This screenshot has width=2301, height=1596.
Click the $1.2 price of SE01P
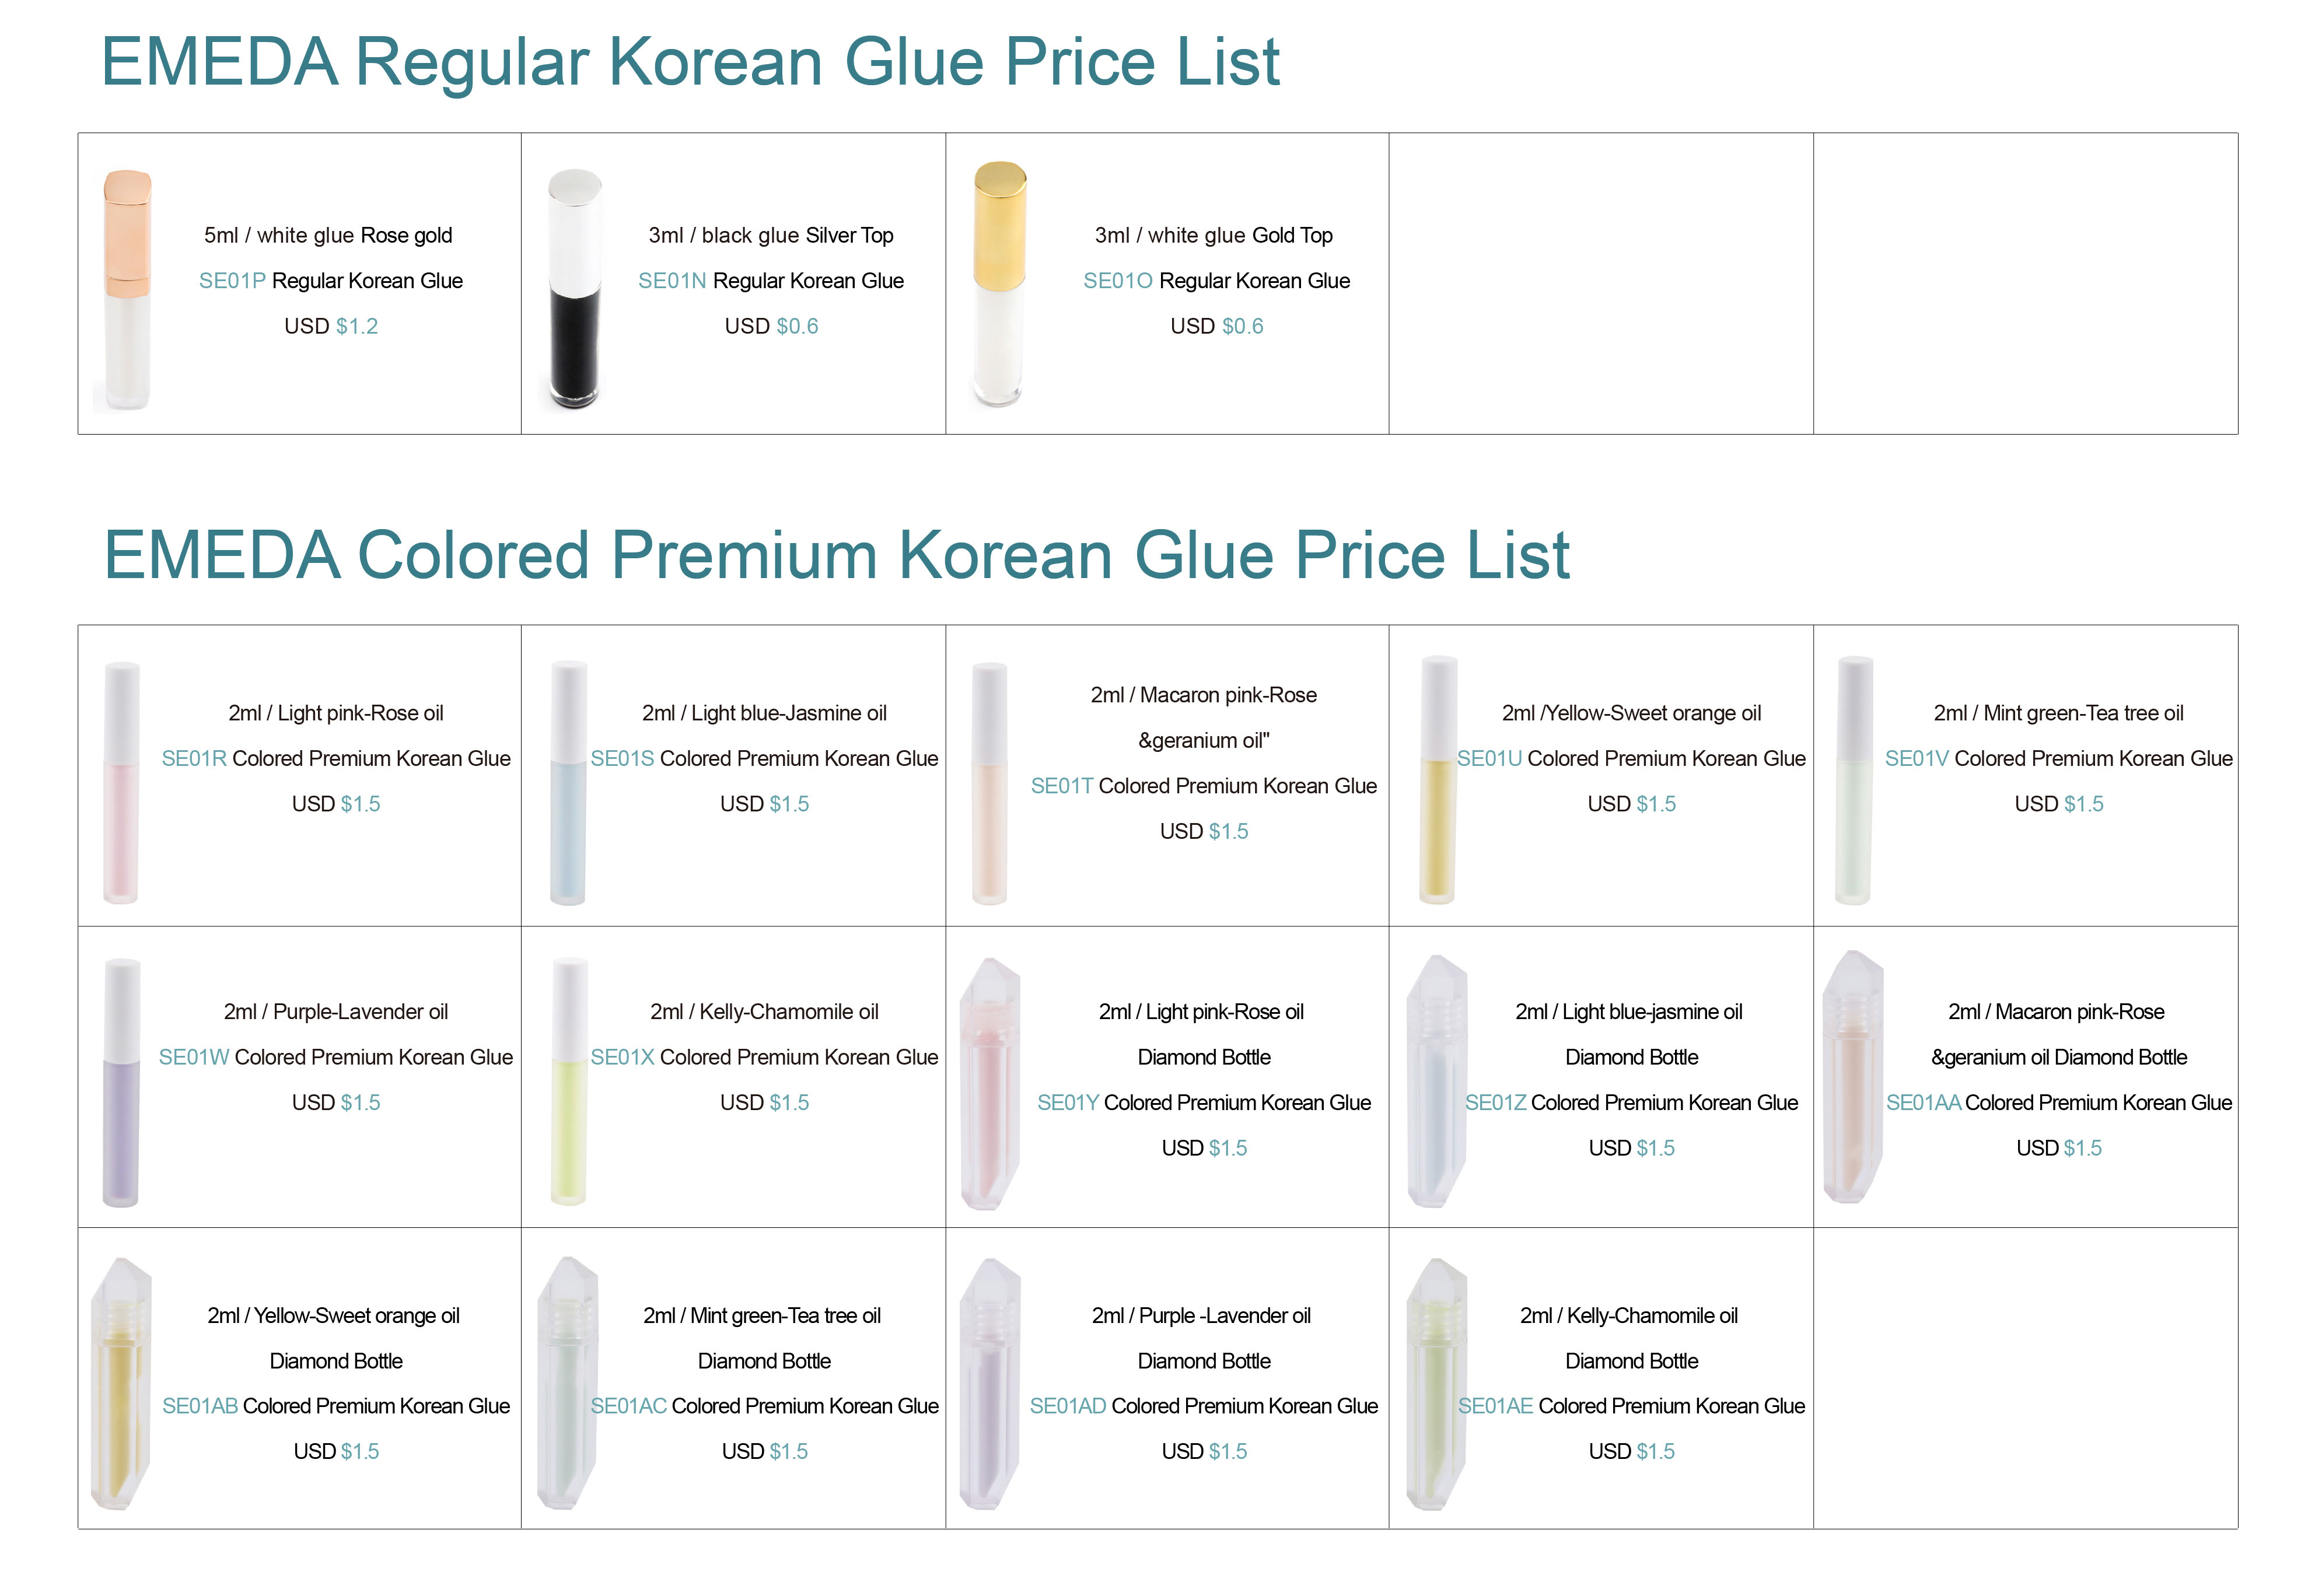click(357, 326)
